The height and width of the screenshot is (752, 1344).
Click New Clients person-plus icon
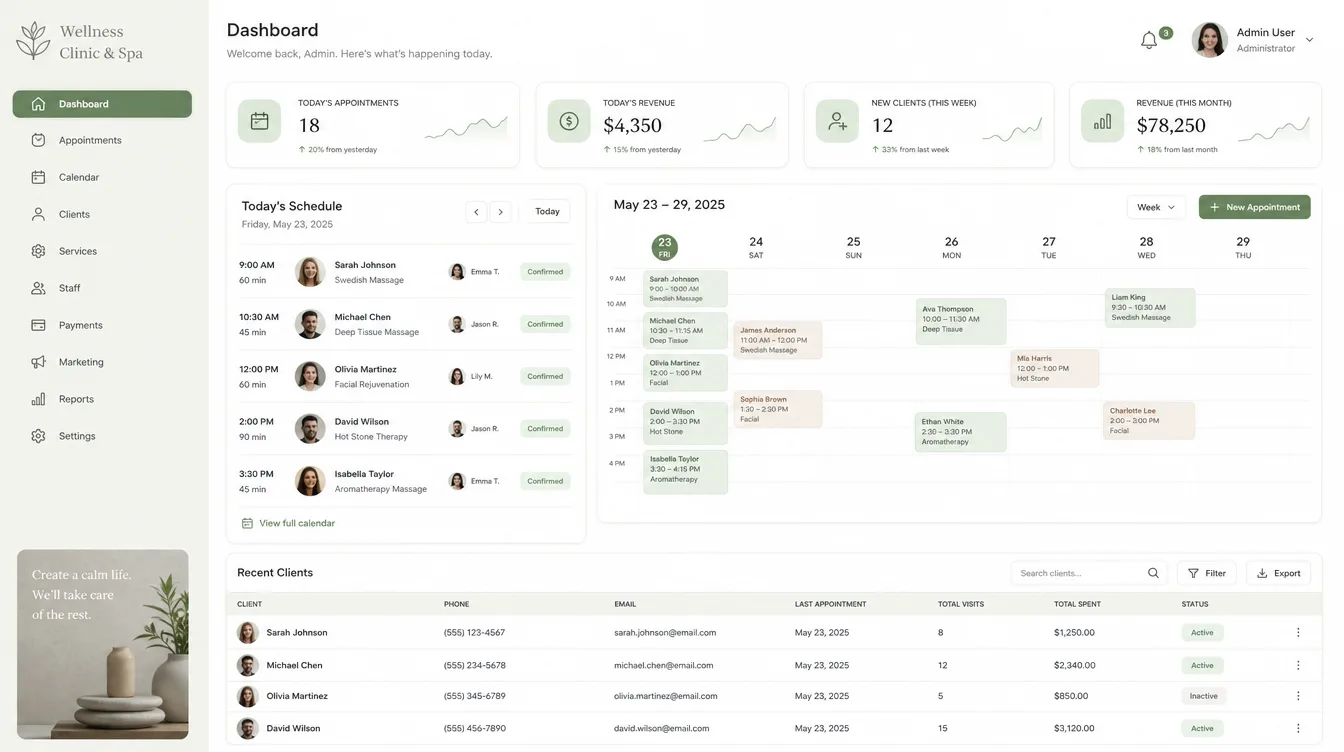[x=837, y=121]
